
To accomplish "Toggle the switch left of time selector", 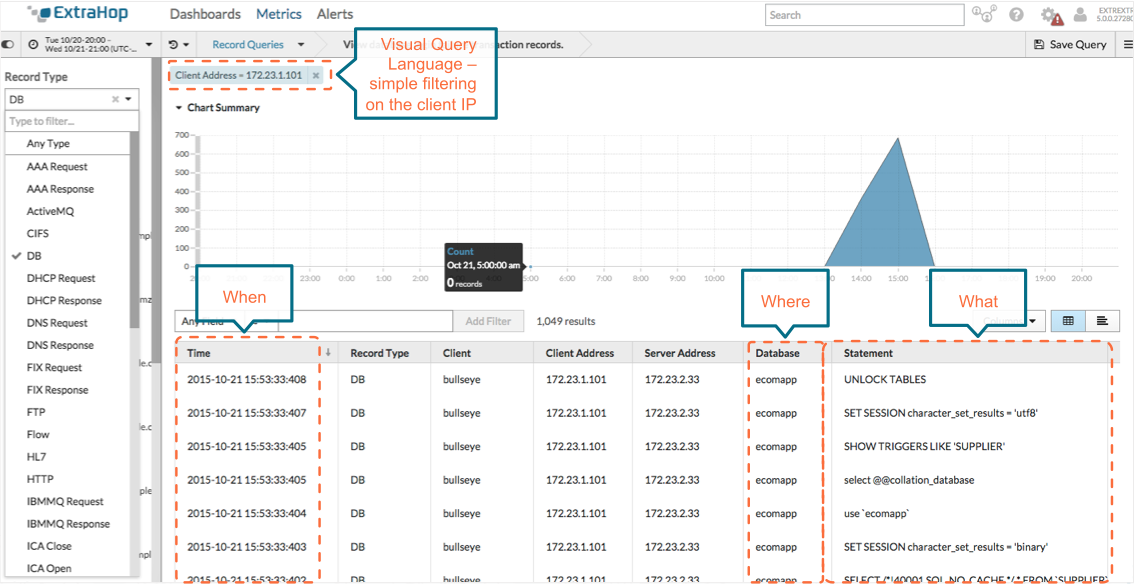I will [x=9, y=45].
